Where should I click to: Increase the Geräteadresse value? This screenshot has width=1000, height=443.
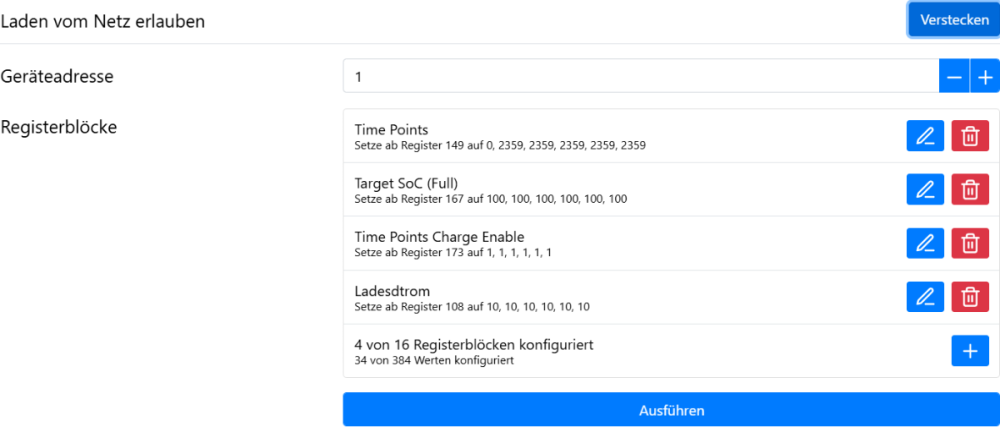pos(985,77)
